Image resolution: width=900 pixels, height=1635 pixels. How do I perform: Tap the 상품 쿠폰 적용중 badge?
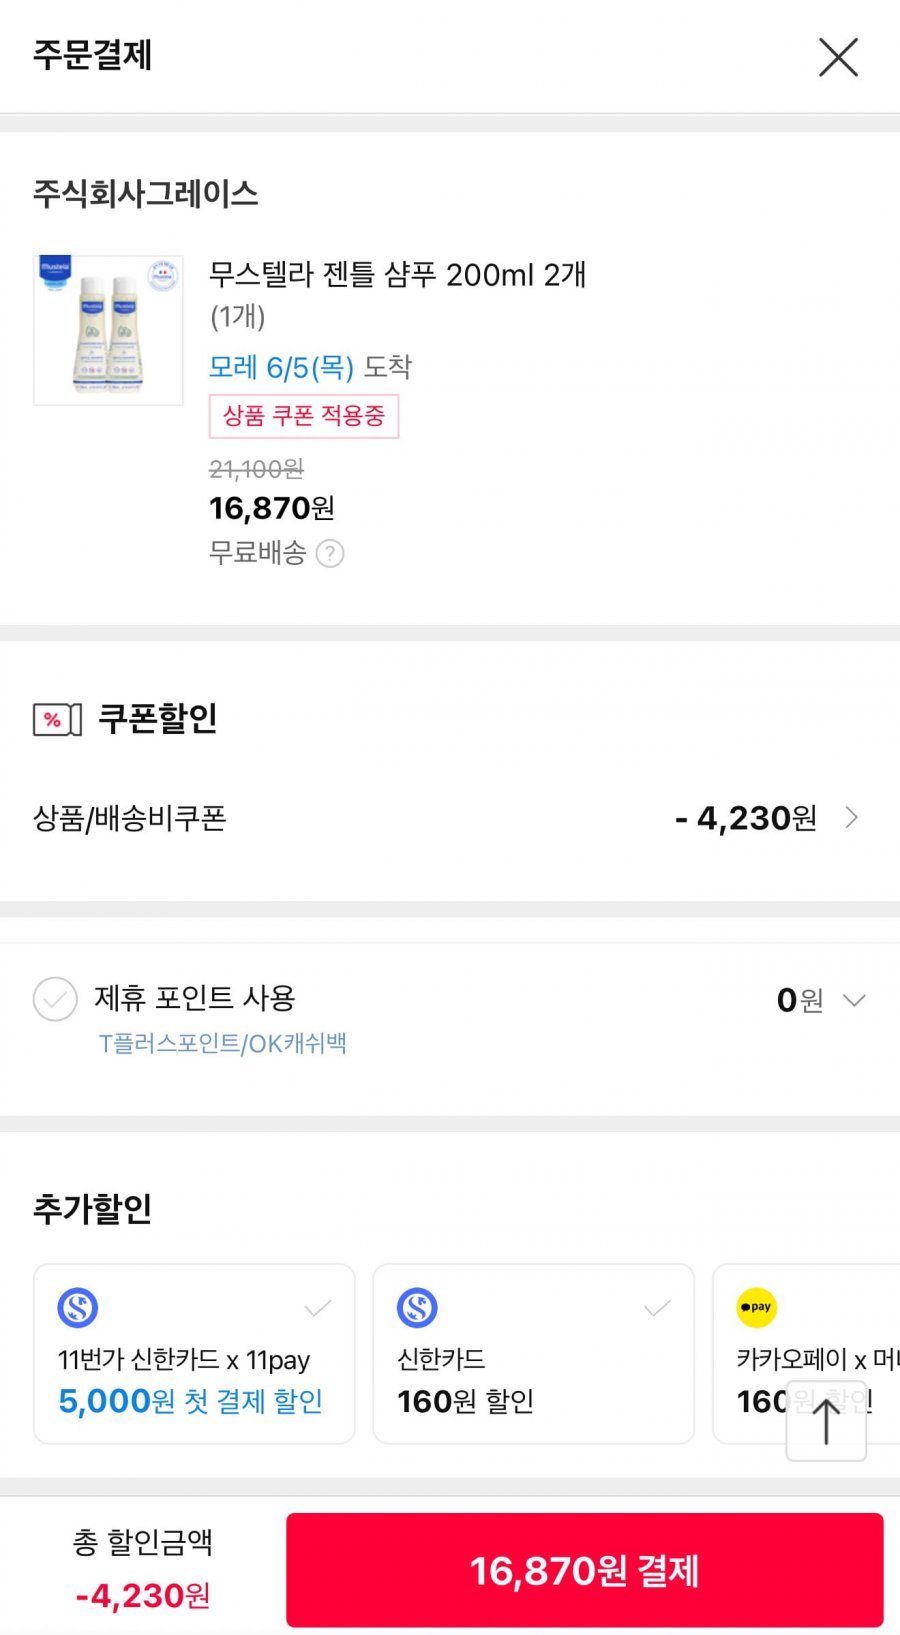click(304, 416)
